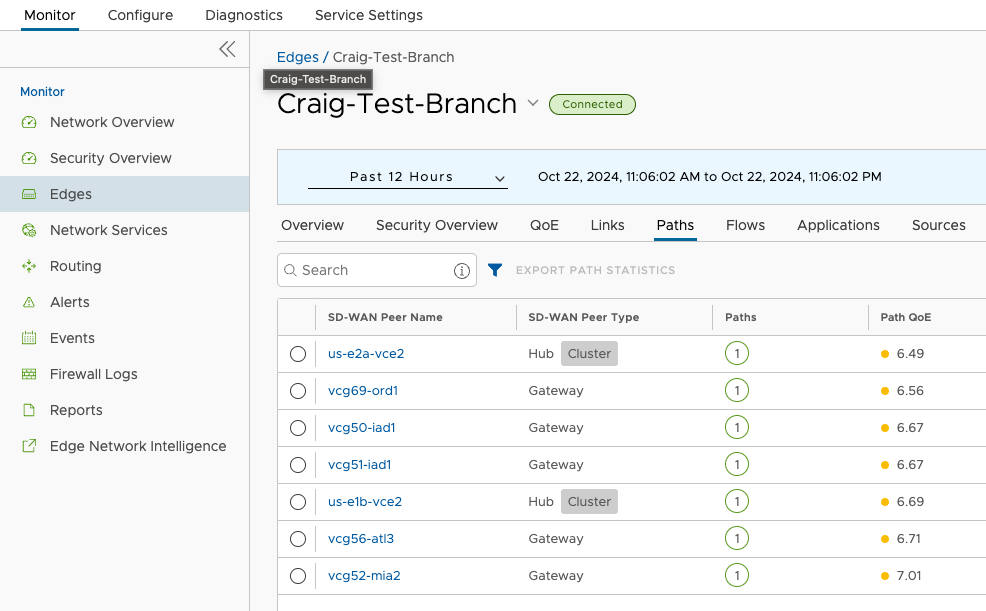Image resolution: width=986 pixels, height=611 pixels.
Task: Expand the Craig-Test-Branch edge selector chevron
Action: [533, 102]
